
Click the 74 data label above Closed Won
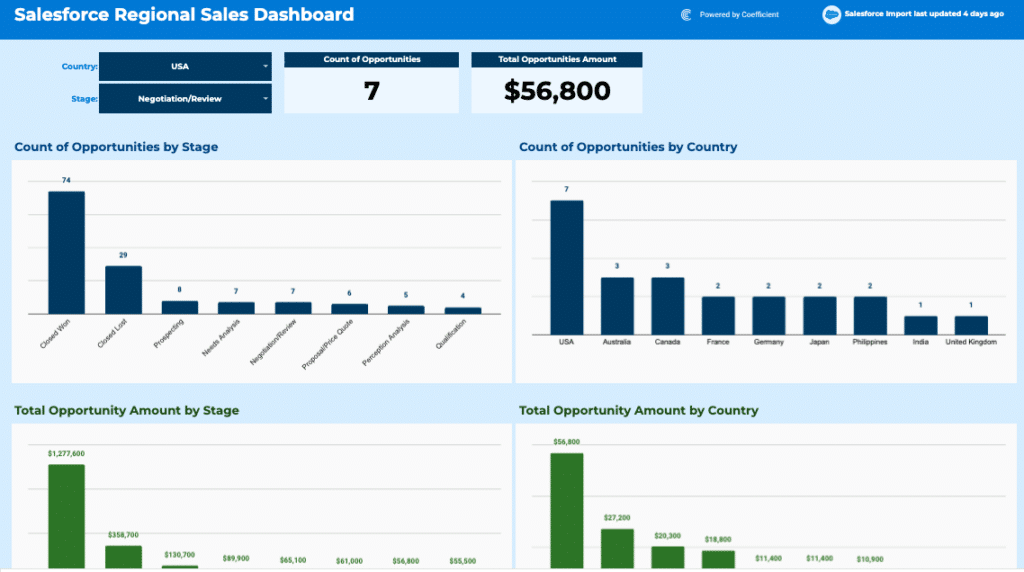tap(66, 180)
